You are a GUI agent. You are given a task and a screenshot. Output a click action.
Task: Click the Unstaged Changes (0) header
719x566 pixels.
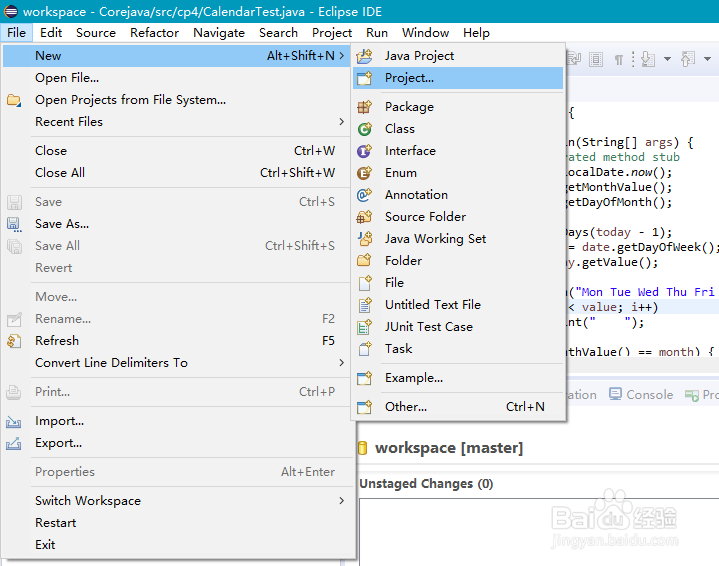[x=426, y=484]
